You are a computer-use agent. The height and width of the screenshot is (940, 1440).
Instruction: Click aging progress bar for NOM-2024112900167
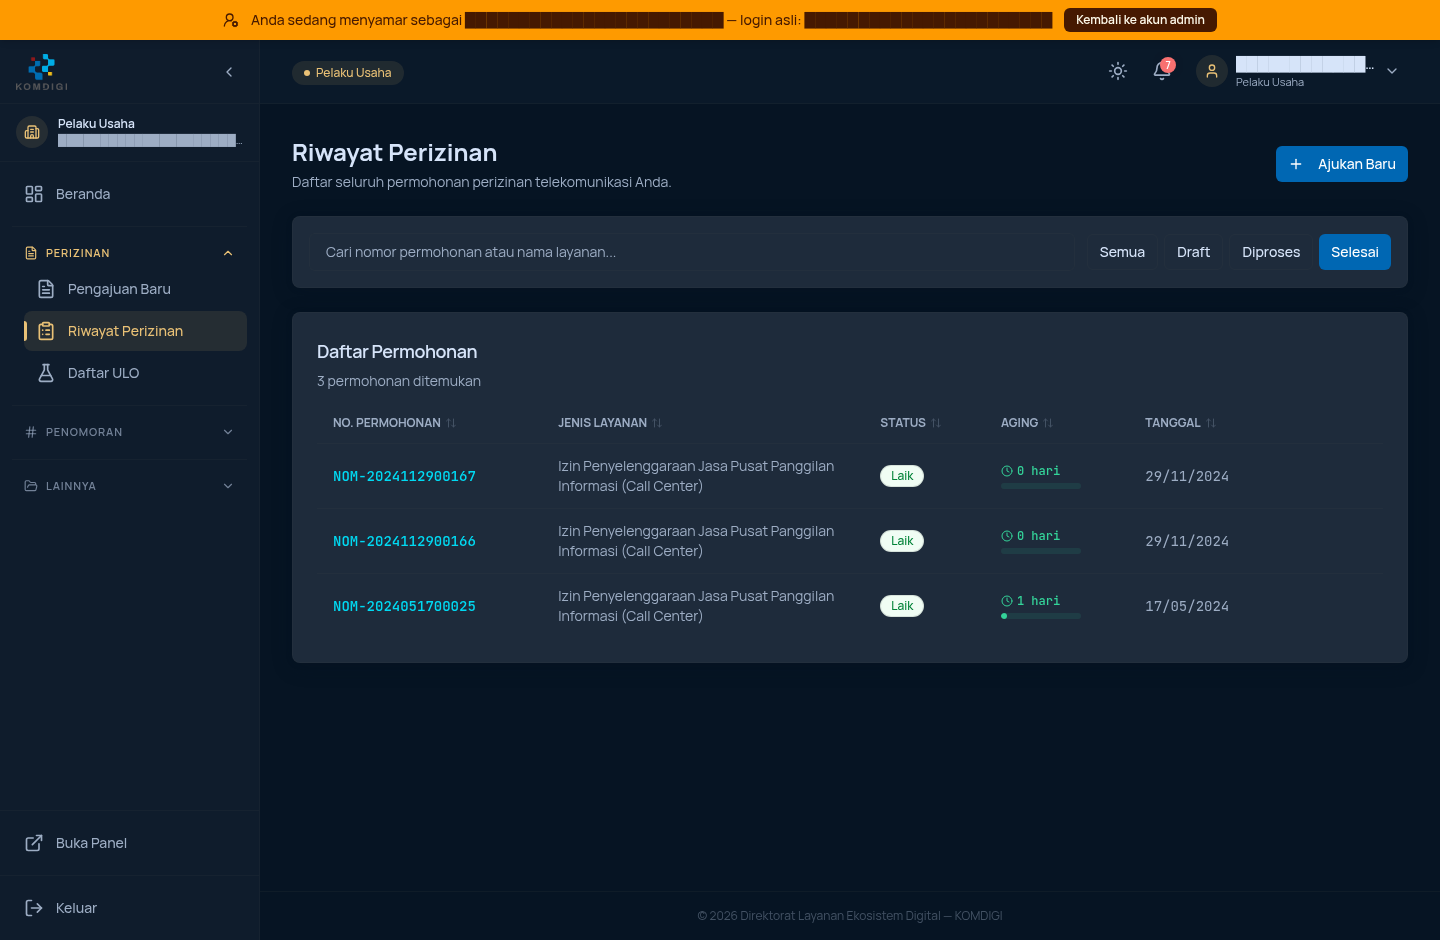[1041, 486]
